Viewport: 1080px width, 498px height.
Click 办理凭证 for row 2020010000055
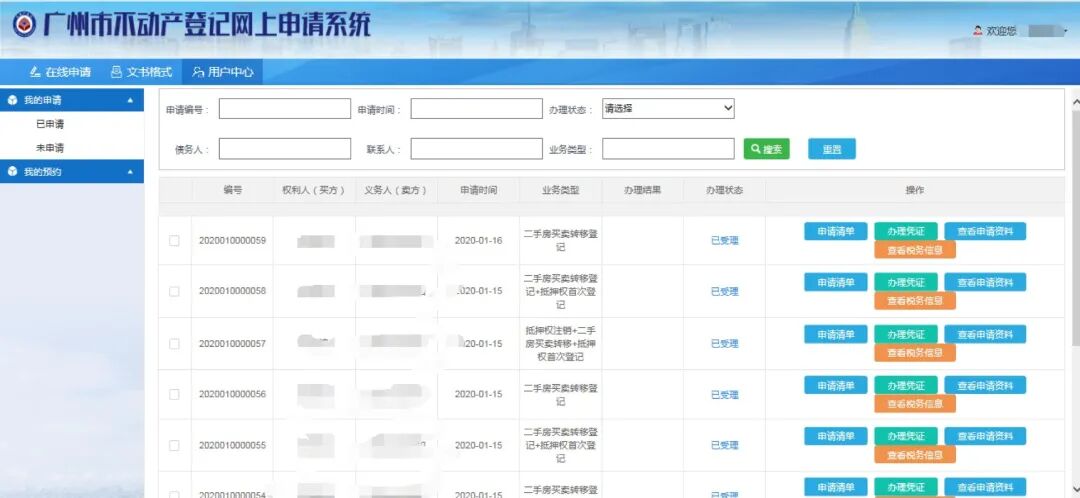pos(906,436)
